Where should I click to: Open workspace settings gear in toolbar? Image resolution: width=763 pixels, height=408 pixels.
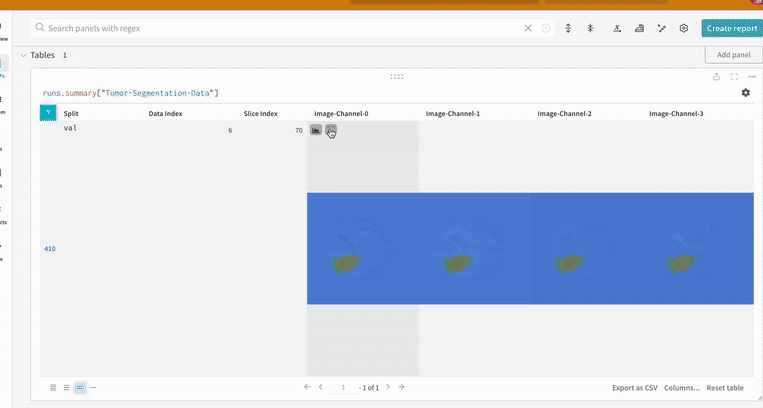pos(684,29)
